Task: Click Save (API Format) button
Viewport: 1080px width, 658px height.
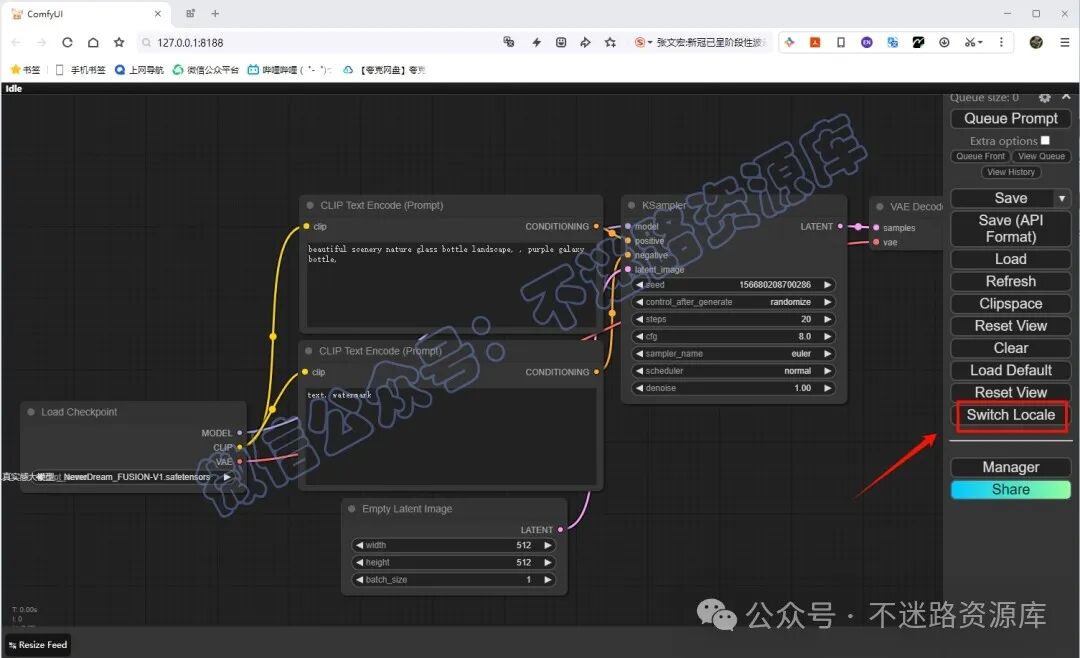Action: coord(1010,229)
